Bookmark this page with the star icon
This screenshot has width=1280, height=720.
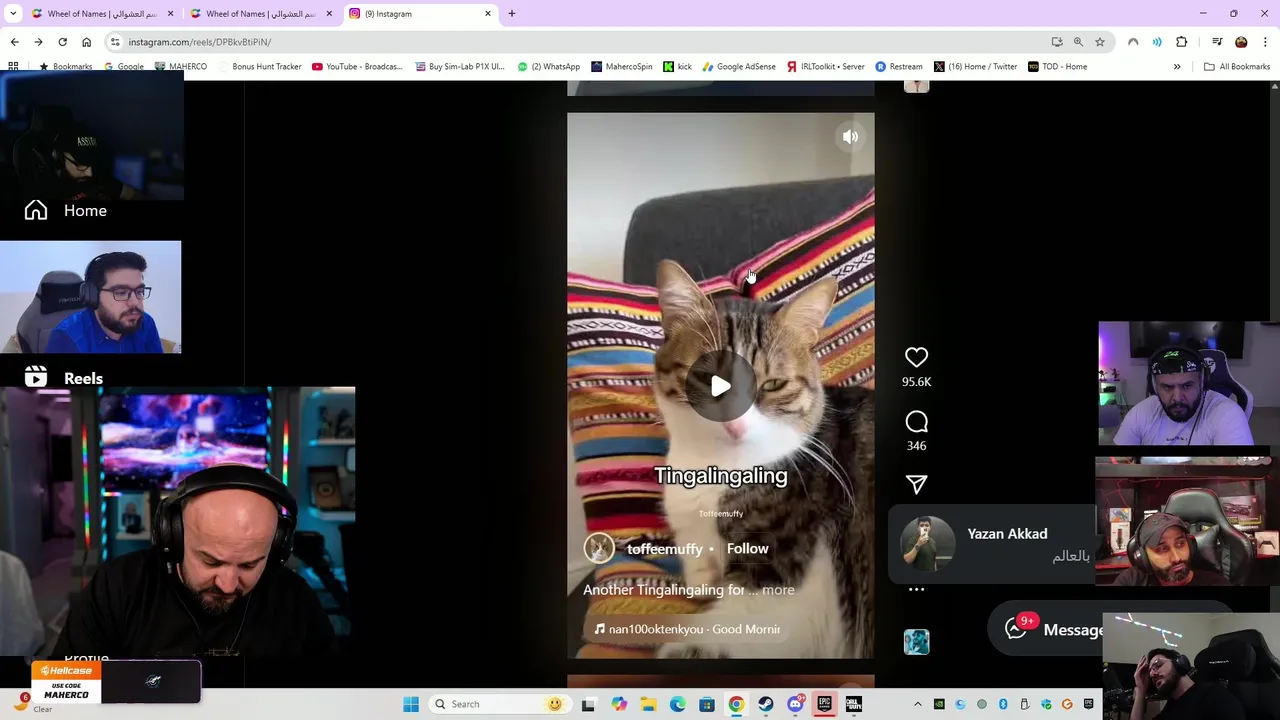pyautogui.click(x=1099, y=42)
